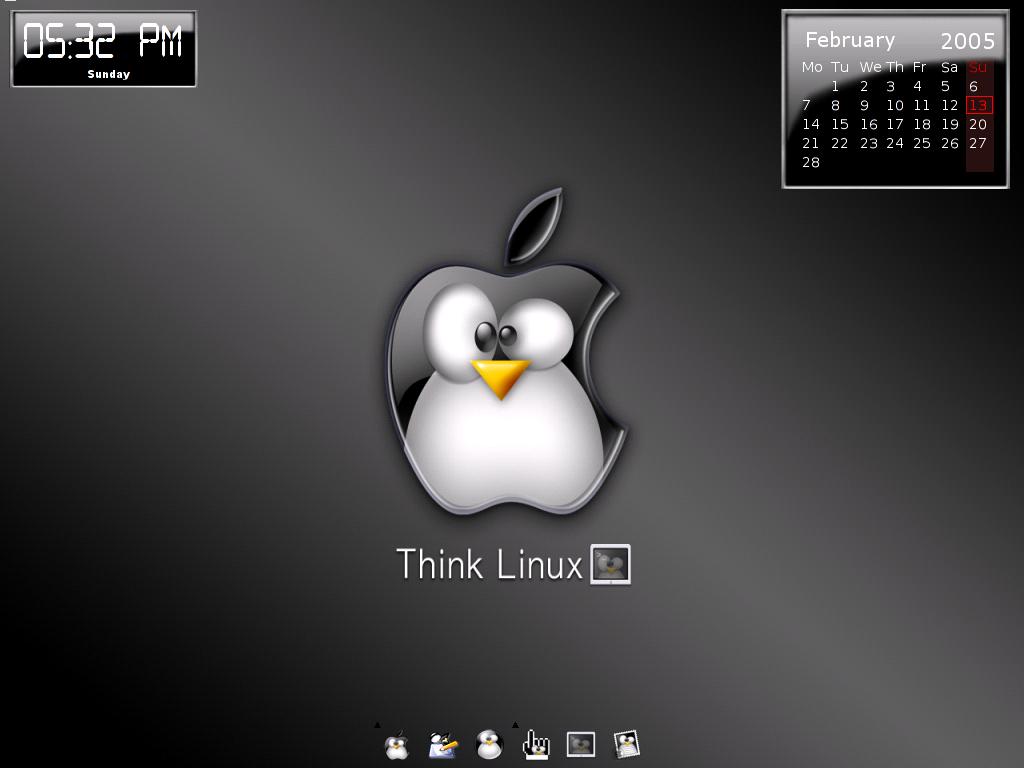Click the Mo weekday header in calendar
Image resolution: width=1024 pixels, height=768 pixels.
pos(812,67)
